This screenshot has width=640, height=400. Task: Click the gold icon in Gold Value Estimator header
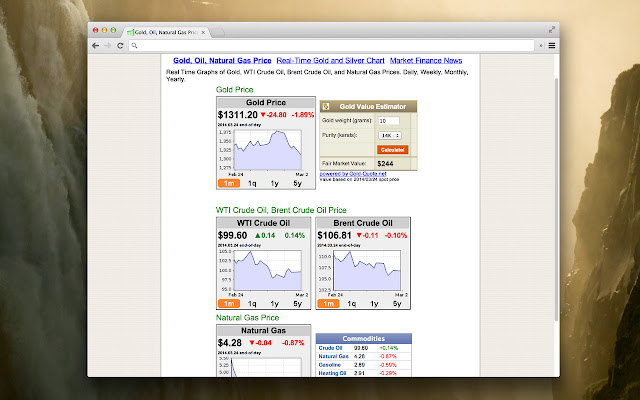(x=326, y=107)
